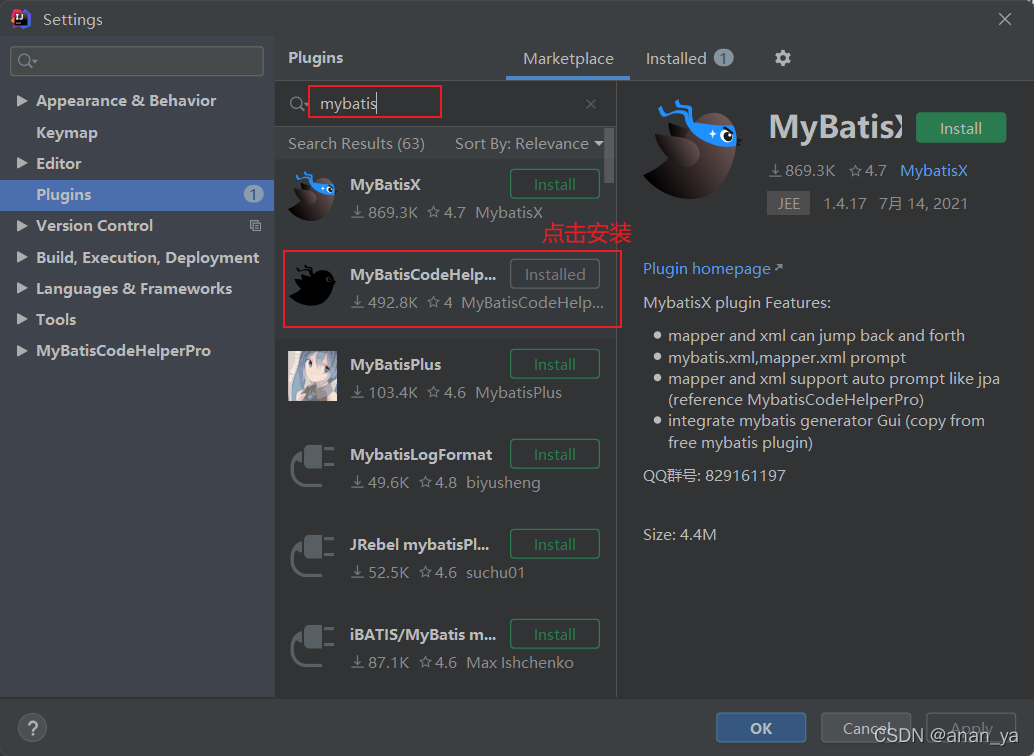The width and height of the screenshot is (1034, 756).
Task: Focus the plugin search field with mybatis
Action: (x=448, y=104)
